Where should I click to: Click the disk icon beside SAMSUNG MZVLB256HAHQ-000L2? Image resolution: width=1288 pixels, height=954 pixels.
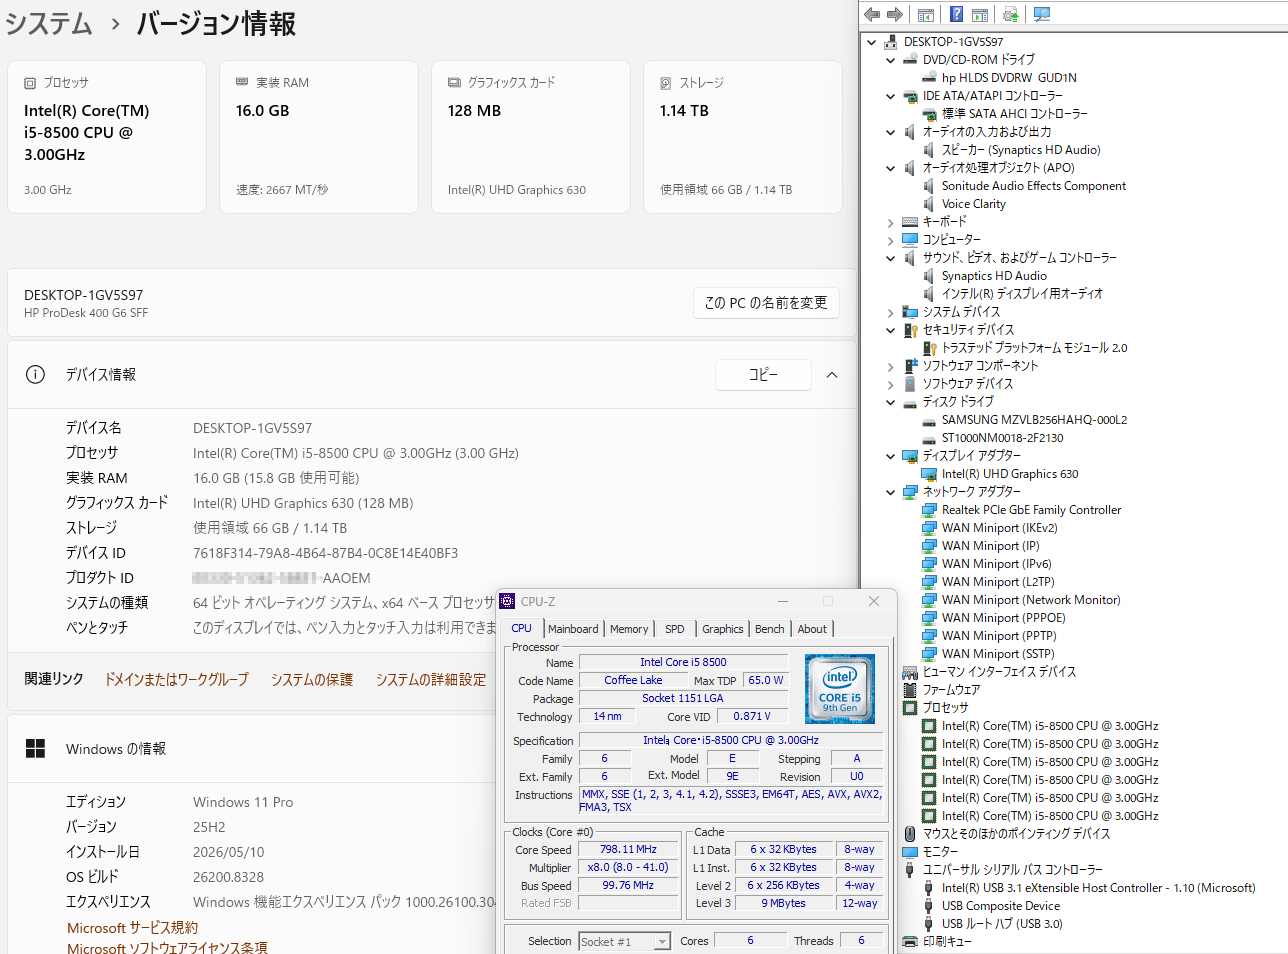[929, 420]
